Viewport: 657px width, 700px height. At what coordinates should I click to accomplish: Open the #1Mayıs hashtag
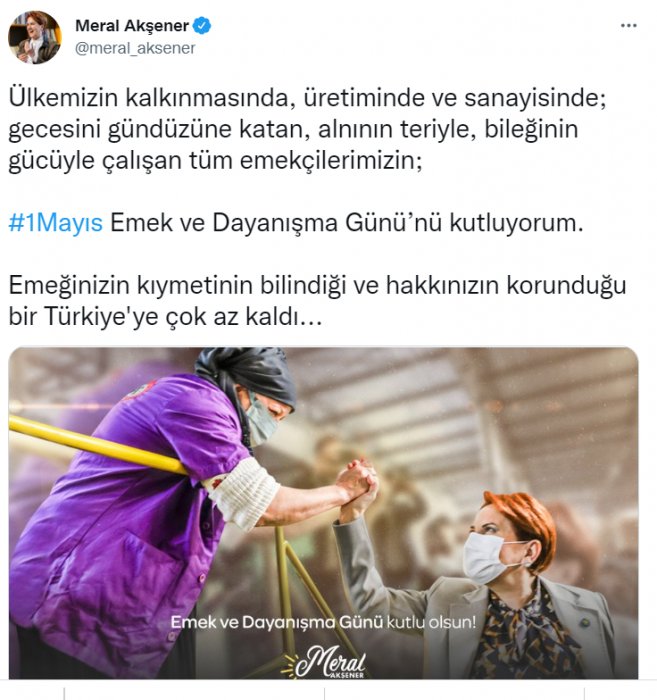[56, 222]
